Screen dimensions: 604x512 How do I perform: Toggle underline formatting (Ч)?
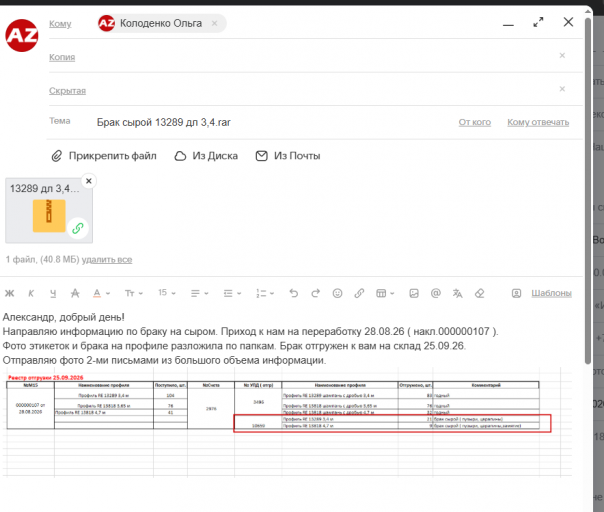point(53,294)
